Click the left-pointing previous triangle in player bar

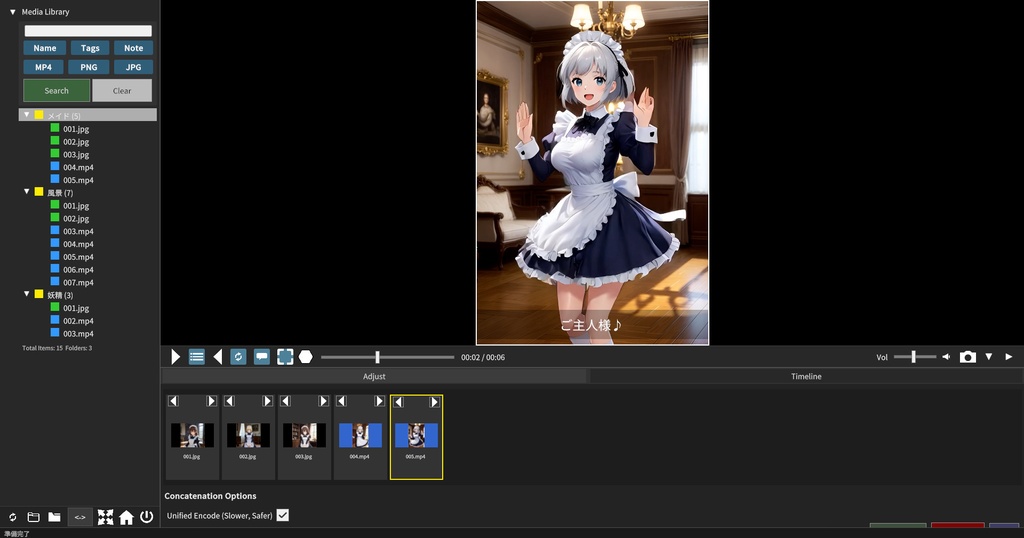217,356
